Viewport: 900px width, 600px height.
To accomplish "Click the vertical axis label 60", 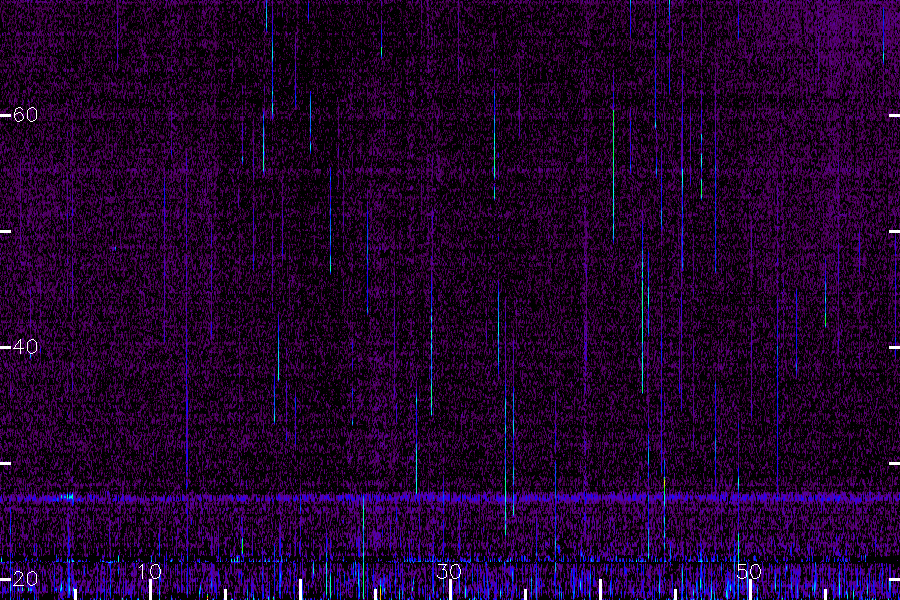I will [x=25, y=115].
